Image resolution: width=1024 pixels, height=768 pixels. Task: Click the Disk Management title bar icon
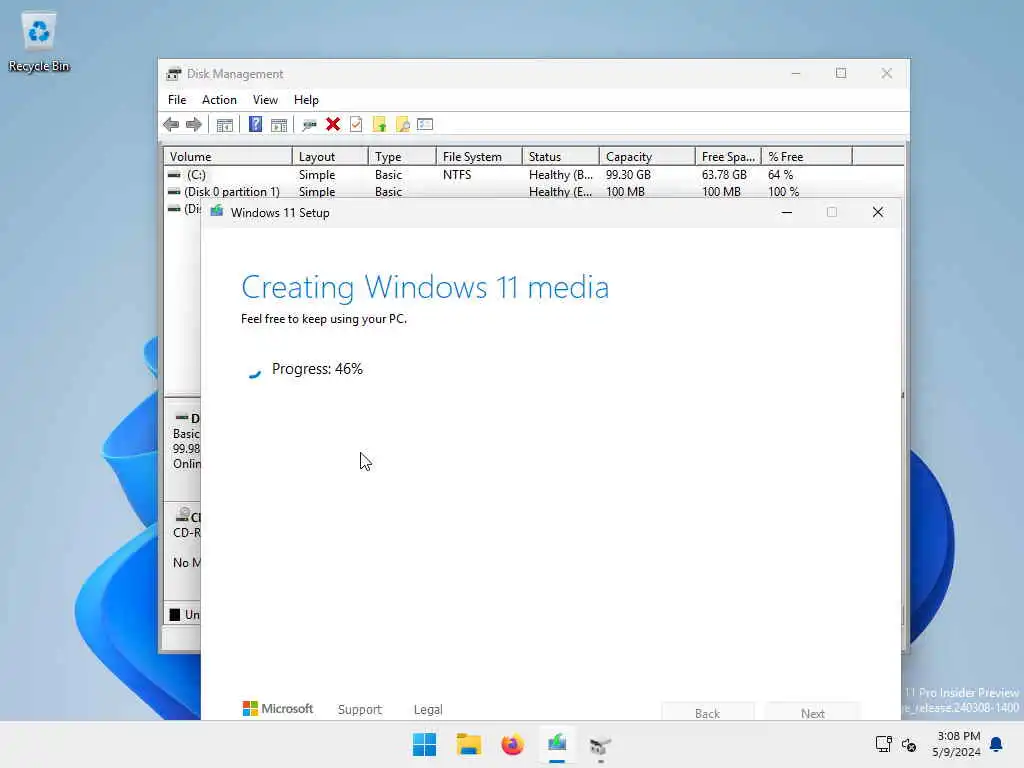[174, 74]
